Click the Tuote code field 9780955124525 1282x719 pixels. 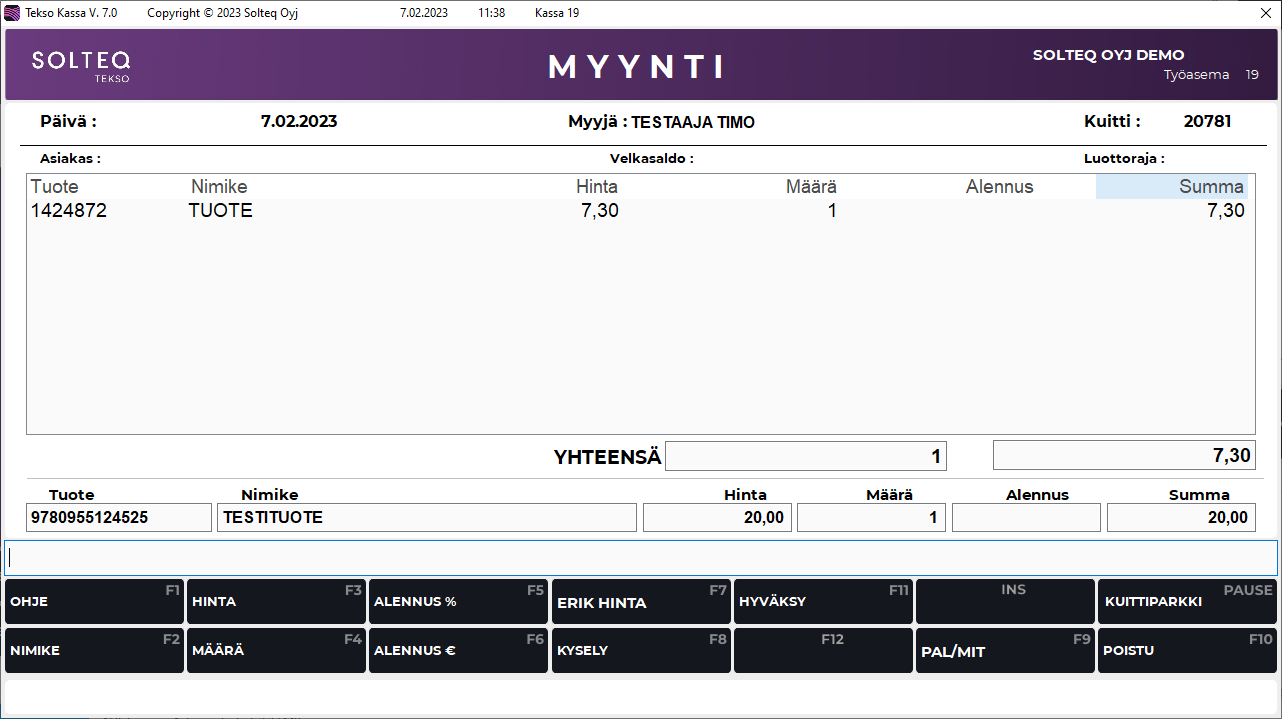[119, 518]
